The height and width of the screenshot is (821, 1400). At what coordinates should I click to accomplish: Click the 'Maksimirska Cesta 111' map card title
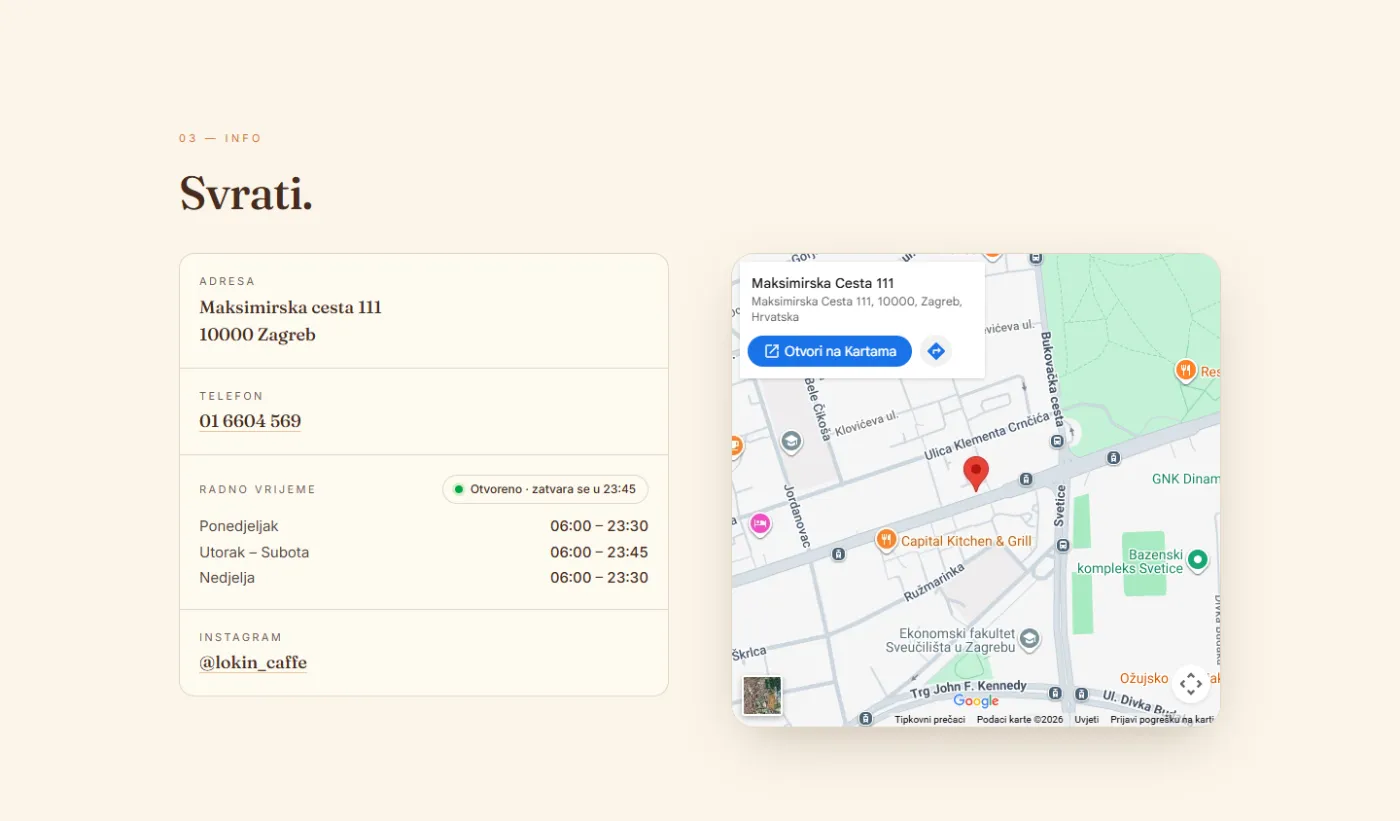(x=823, y=283)
